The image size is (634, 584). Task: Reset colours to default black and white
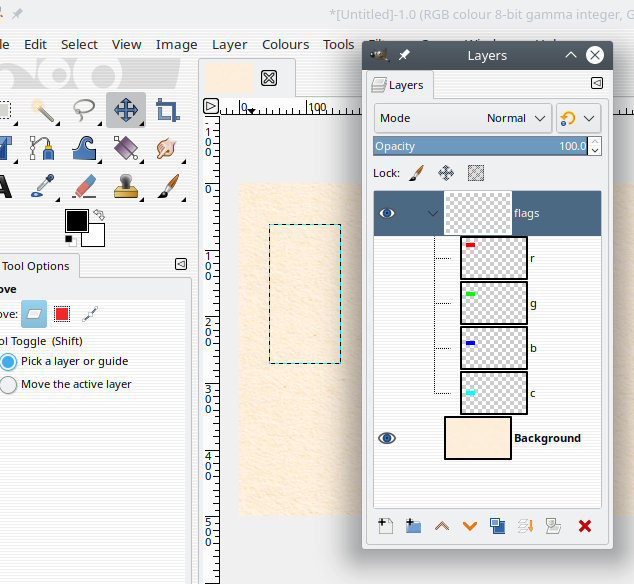(70, 241)
